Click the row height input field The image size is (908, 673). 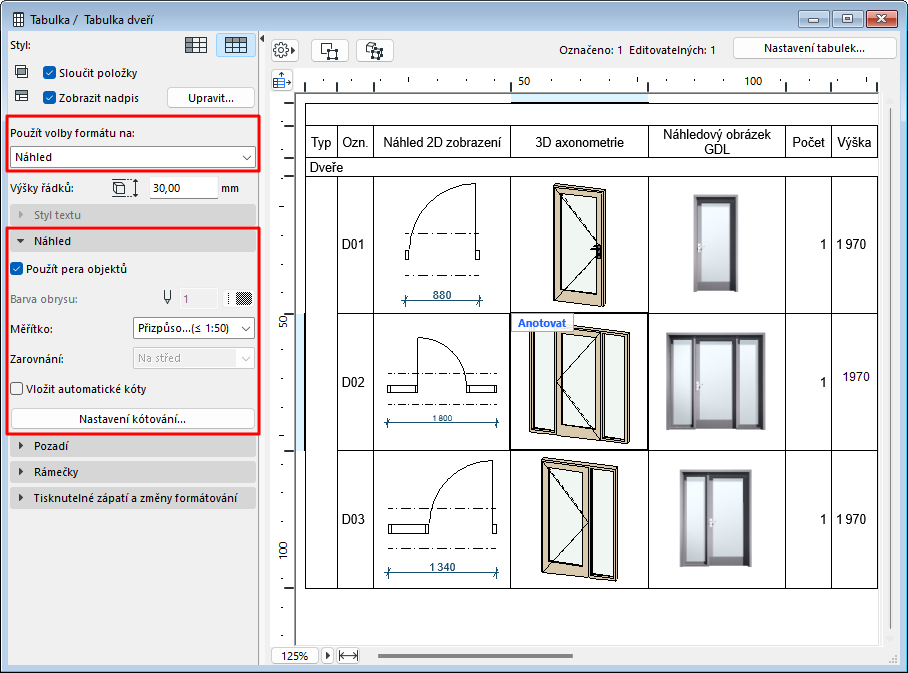tap(182, 188)
